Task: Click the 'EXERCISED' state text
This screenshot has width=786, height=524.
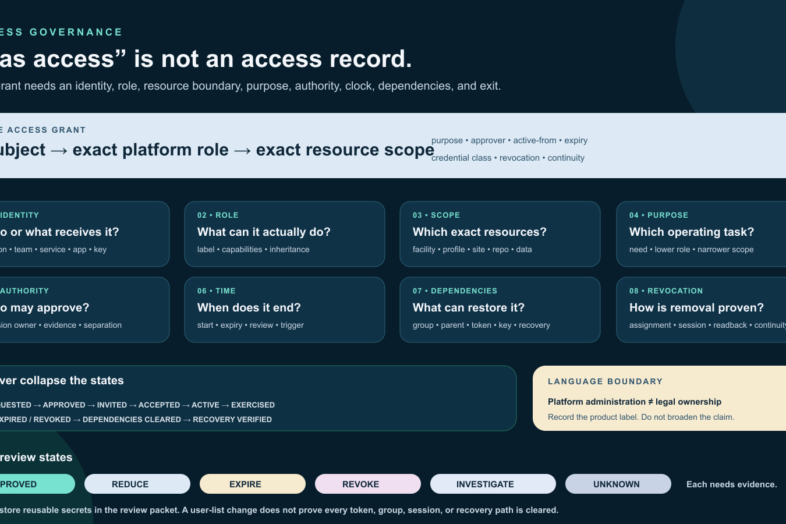Action: click(x=253, y=405)
